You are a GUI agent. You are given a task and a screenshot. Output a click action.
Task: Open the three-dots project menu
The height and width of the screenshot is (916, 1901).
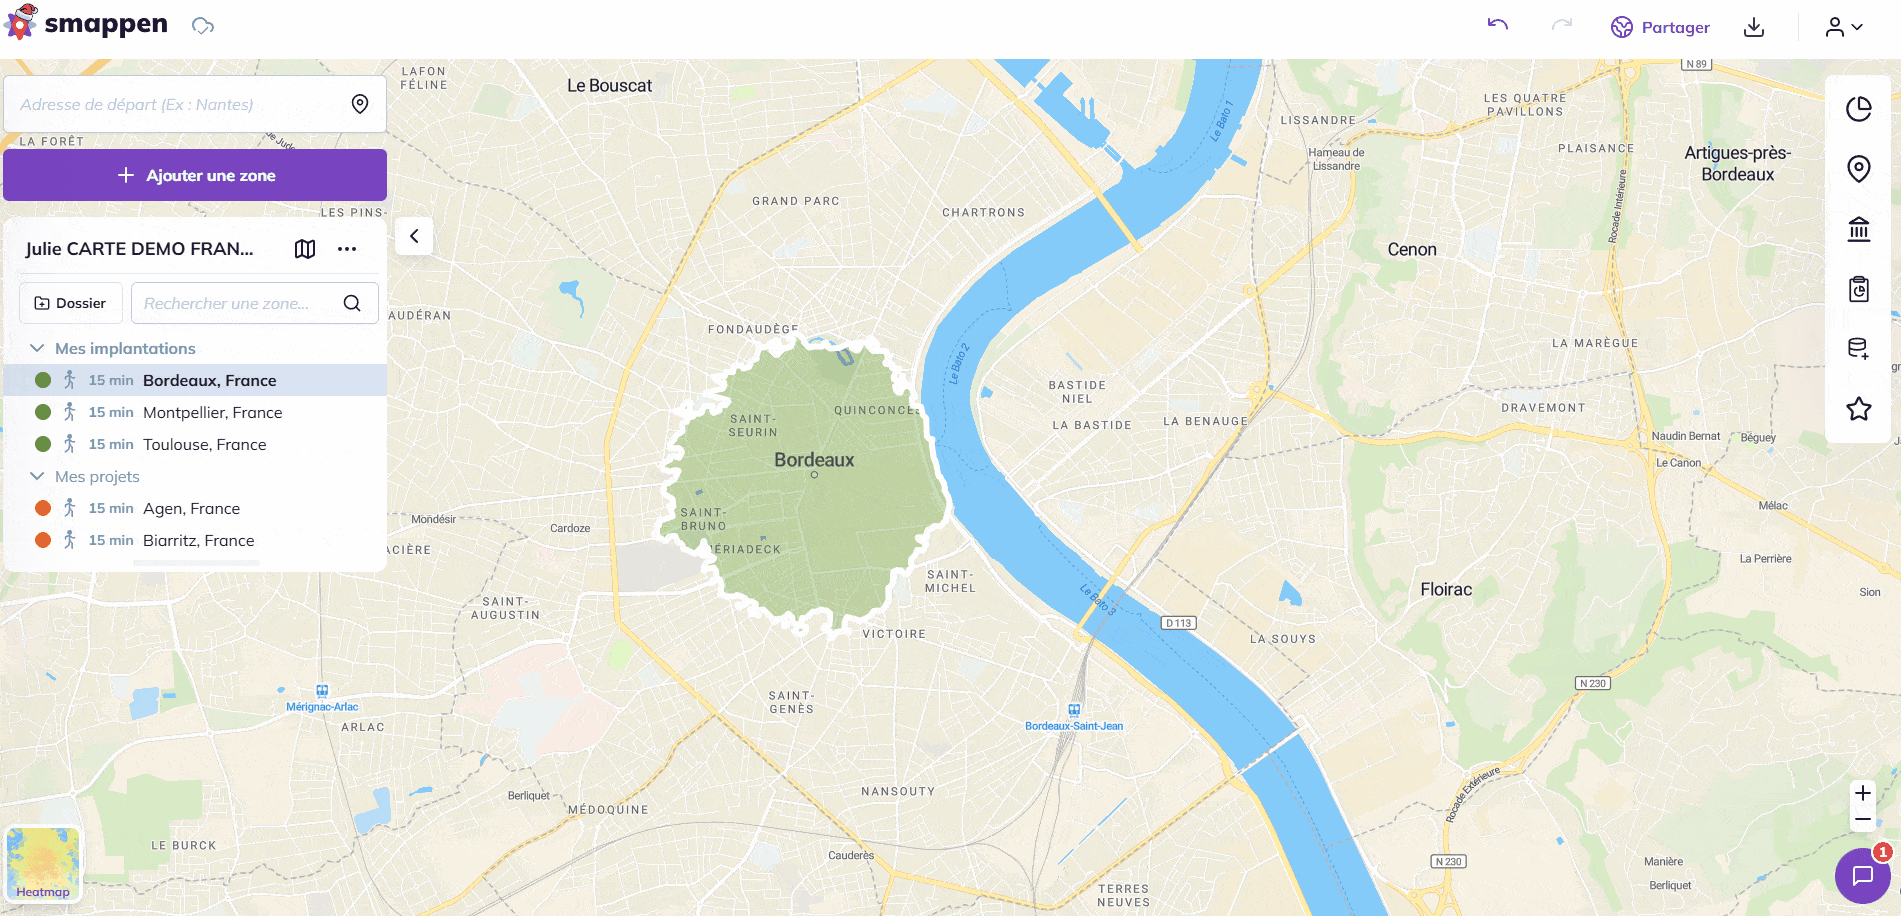pos(347,249)
